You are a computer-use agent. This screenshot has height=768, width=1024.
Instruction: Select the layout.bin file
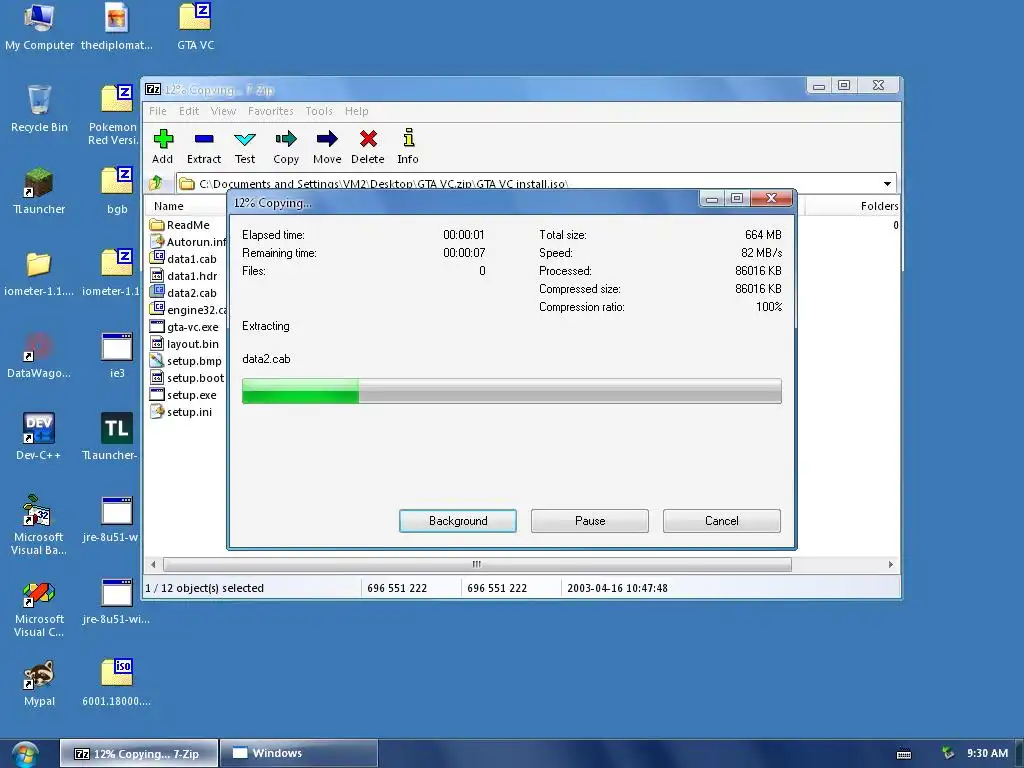pos(184,344)
